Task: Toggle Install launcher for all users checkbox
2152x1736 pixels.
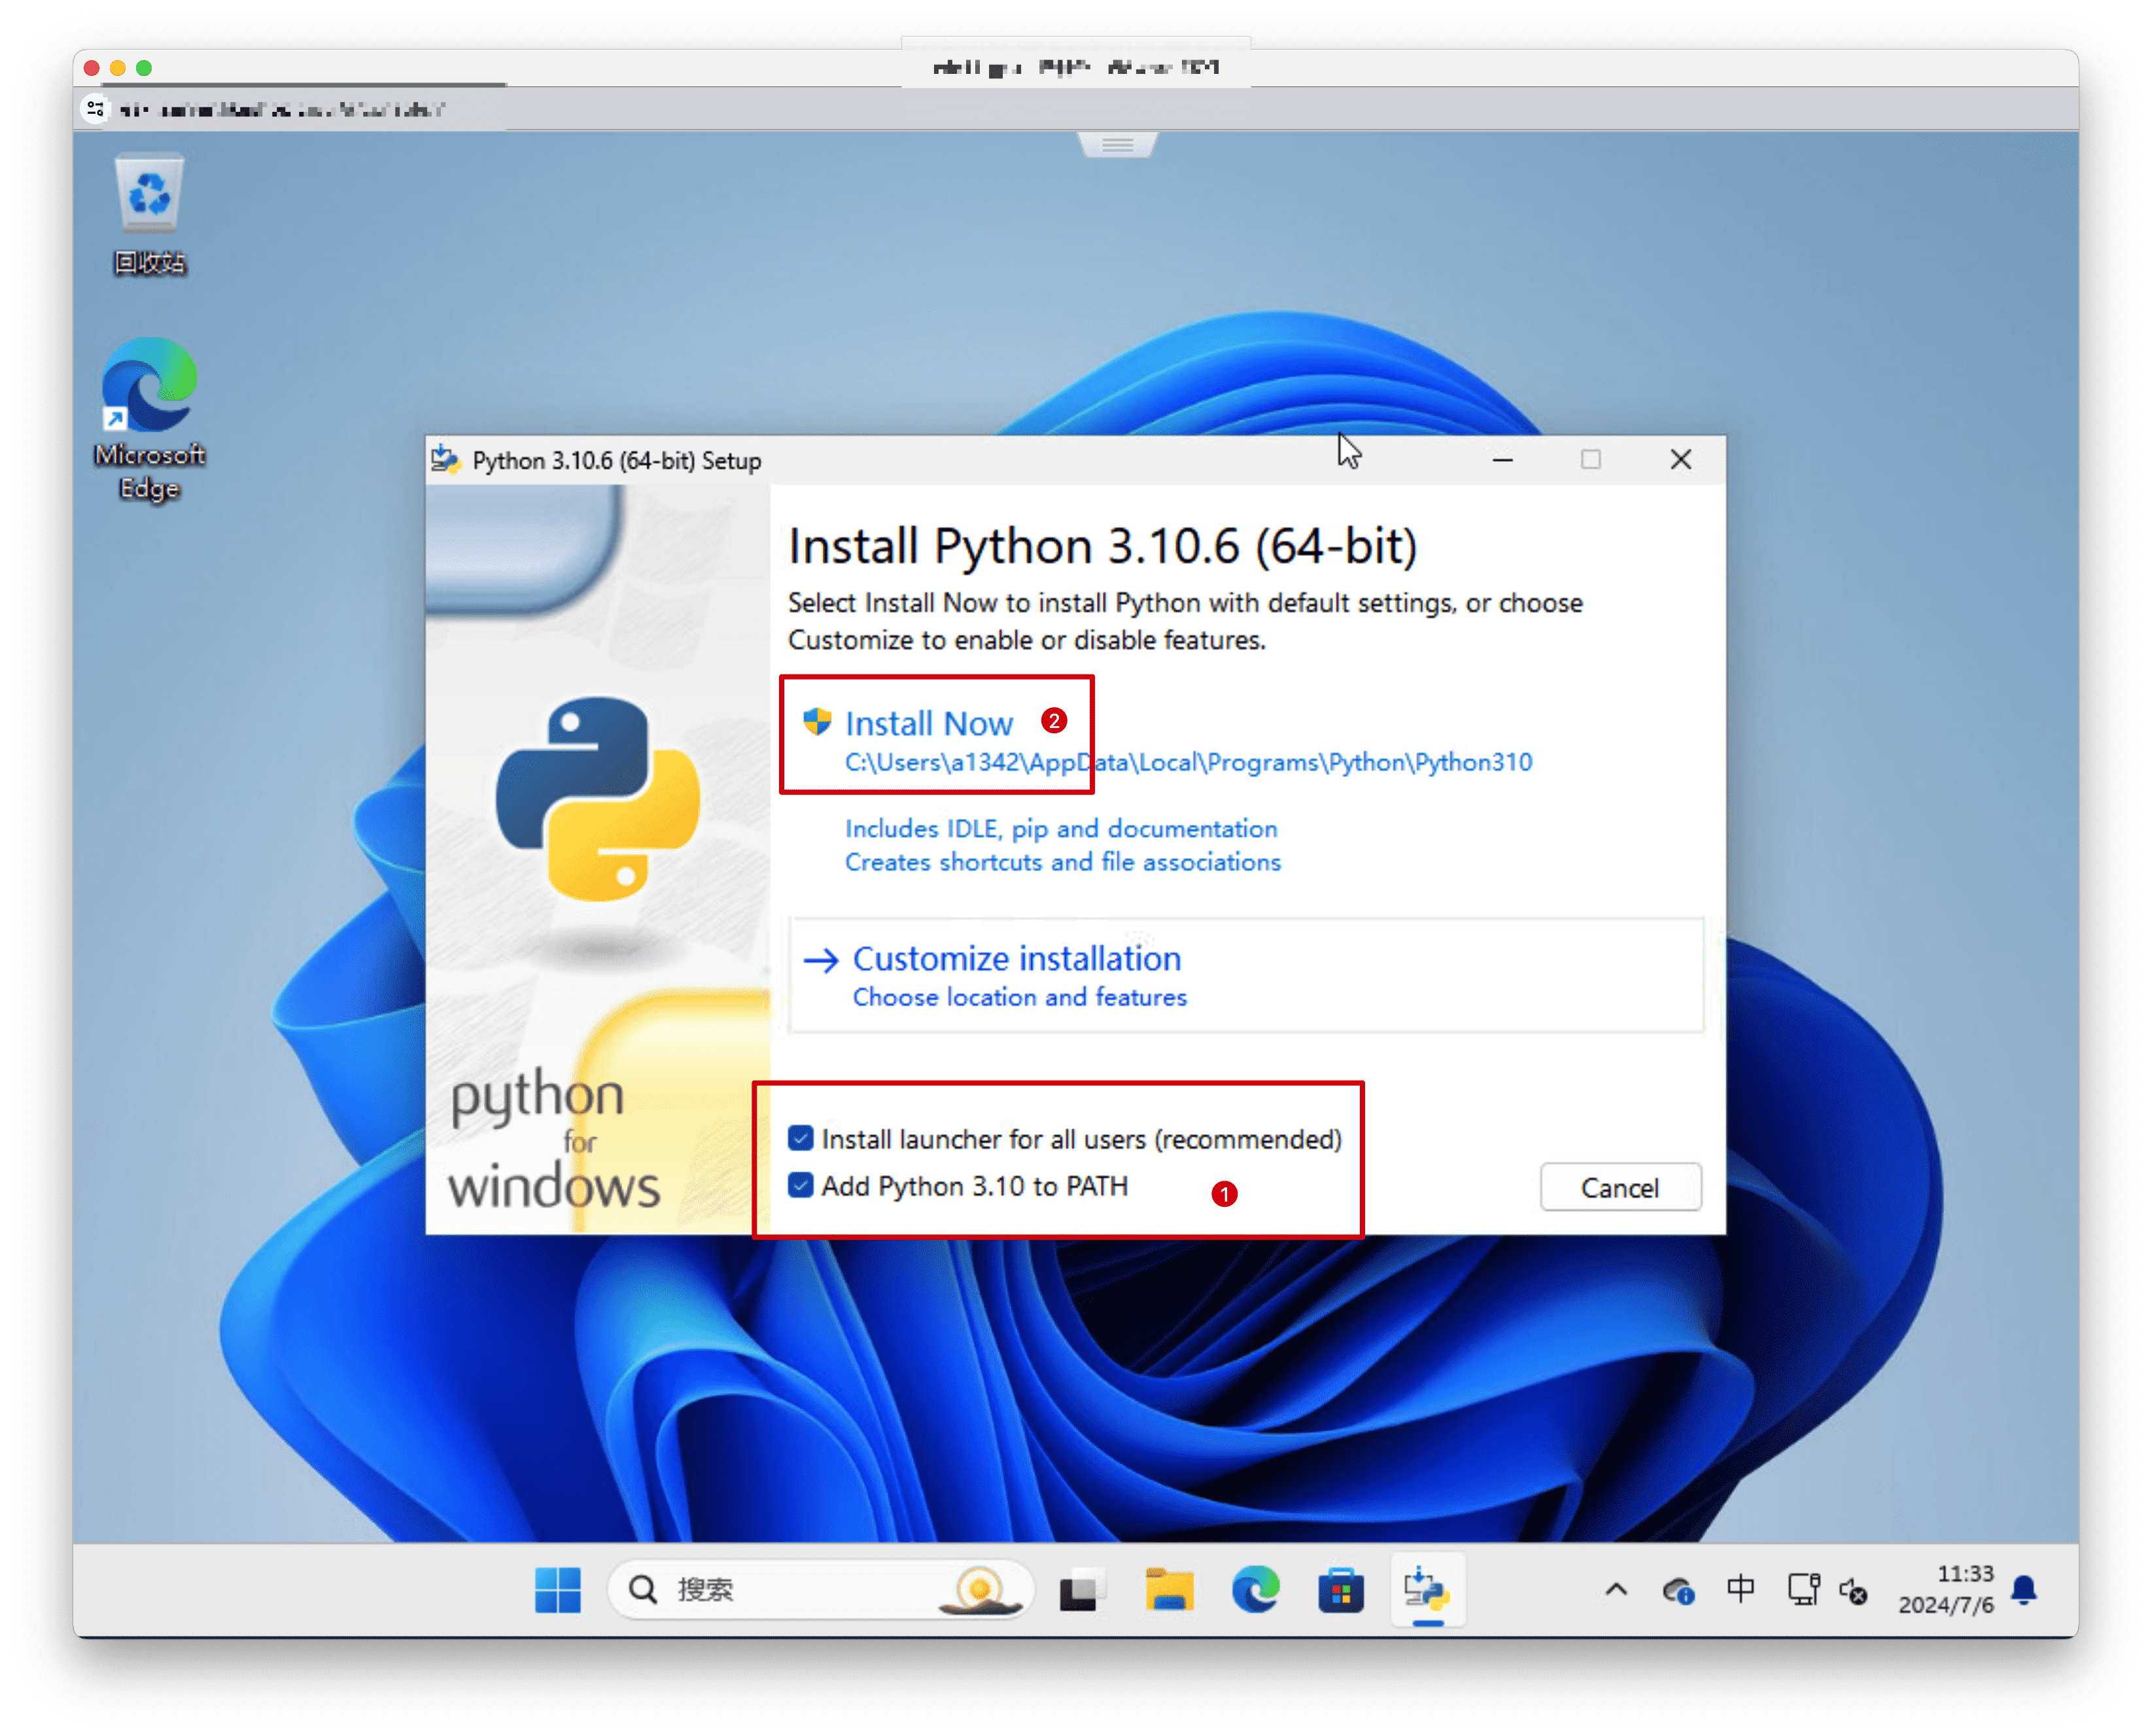Action: pos(800,1138)
